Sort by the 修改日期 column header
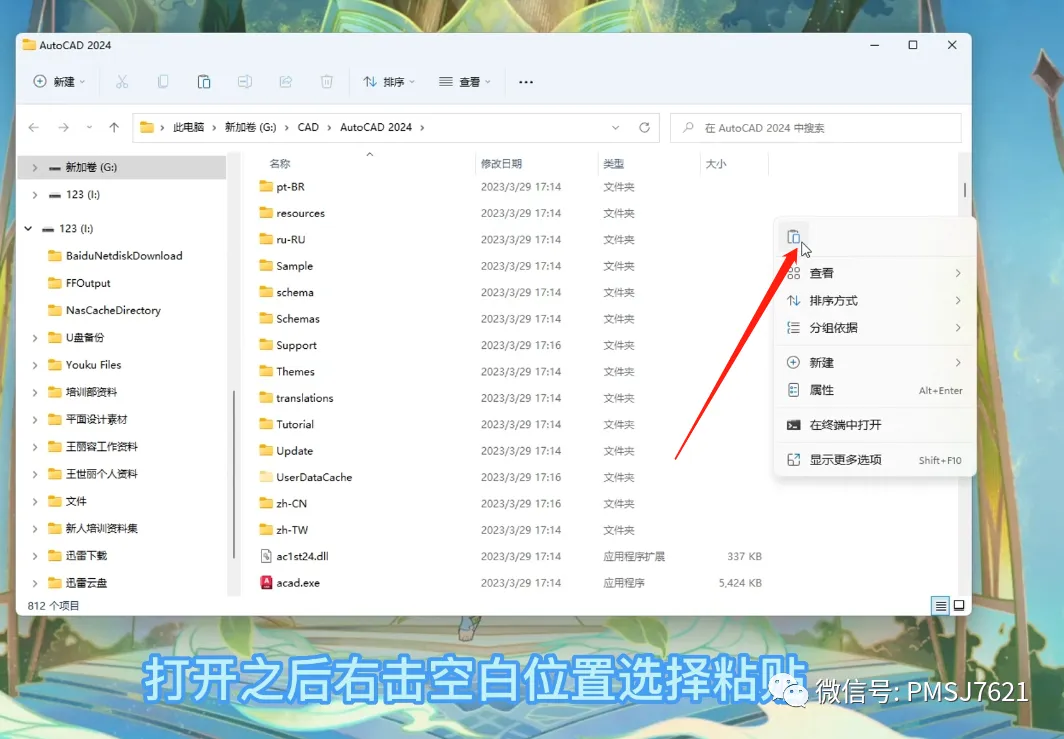1064x739 pixels. tap(501, 164)
